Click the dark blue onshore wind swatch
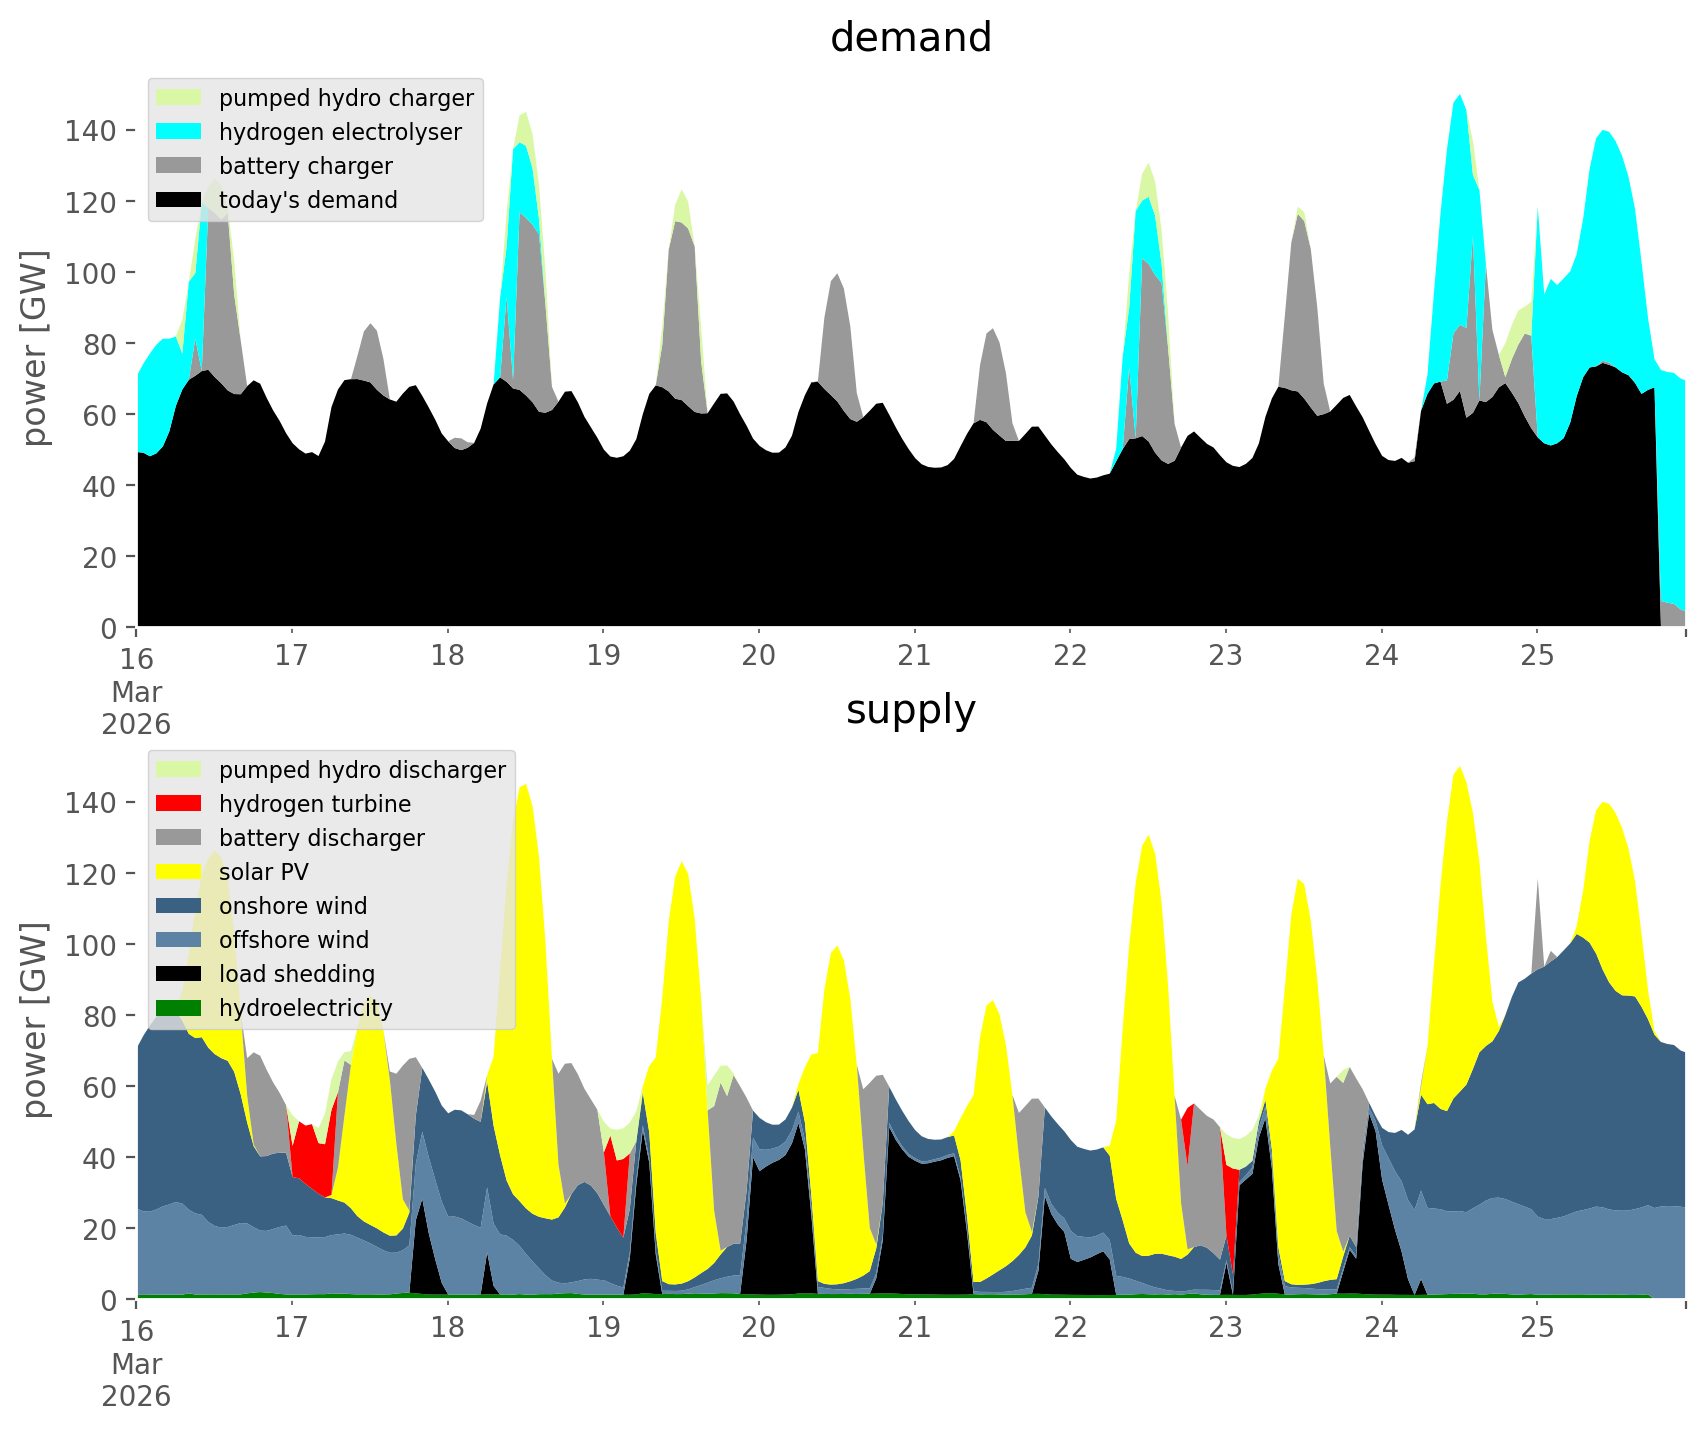This screenshot has width=1706, height=1431. [179, 906]
